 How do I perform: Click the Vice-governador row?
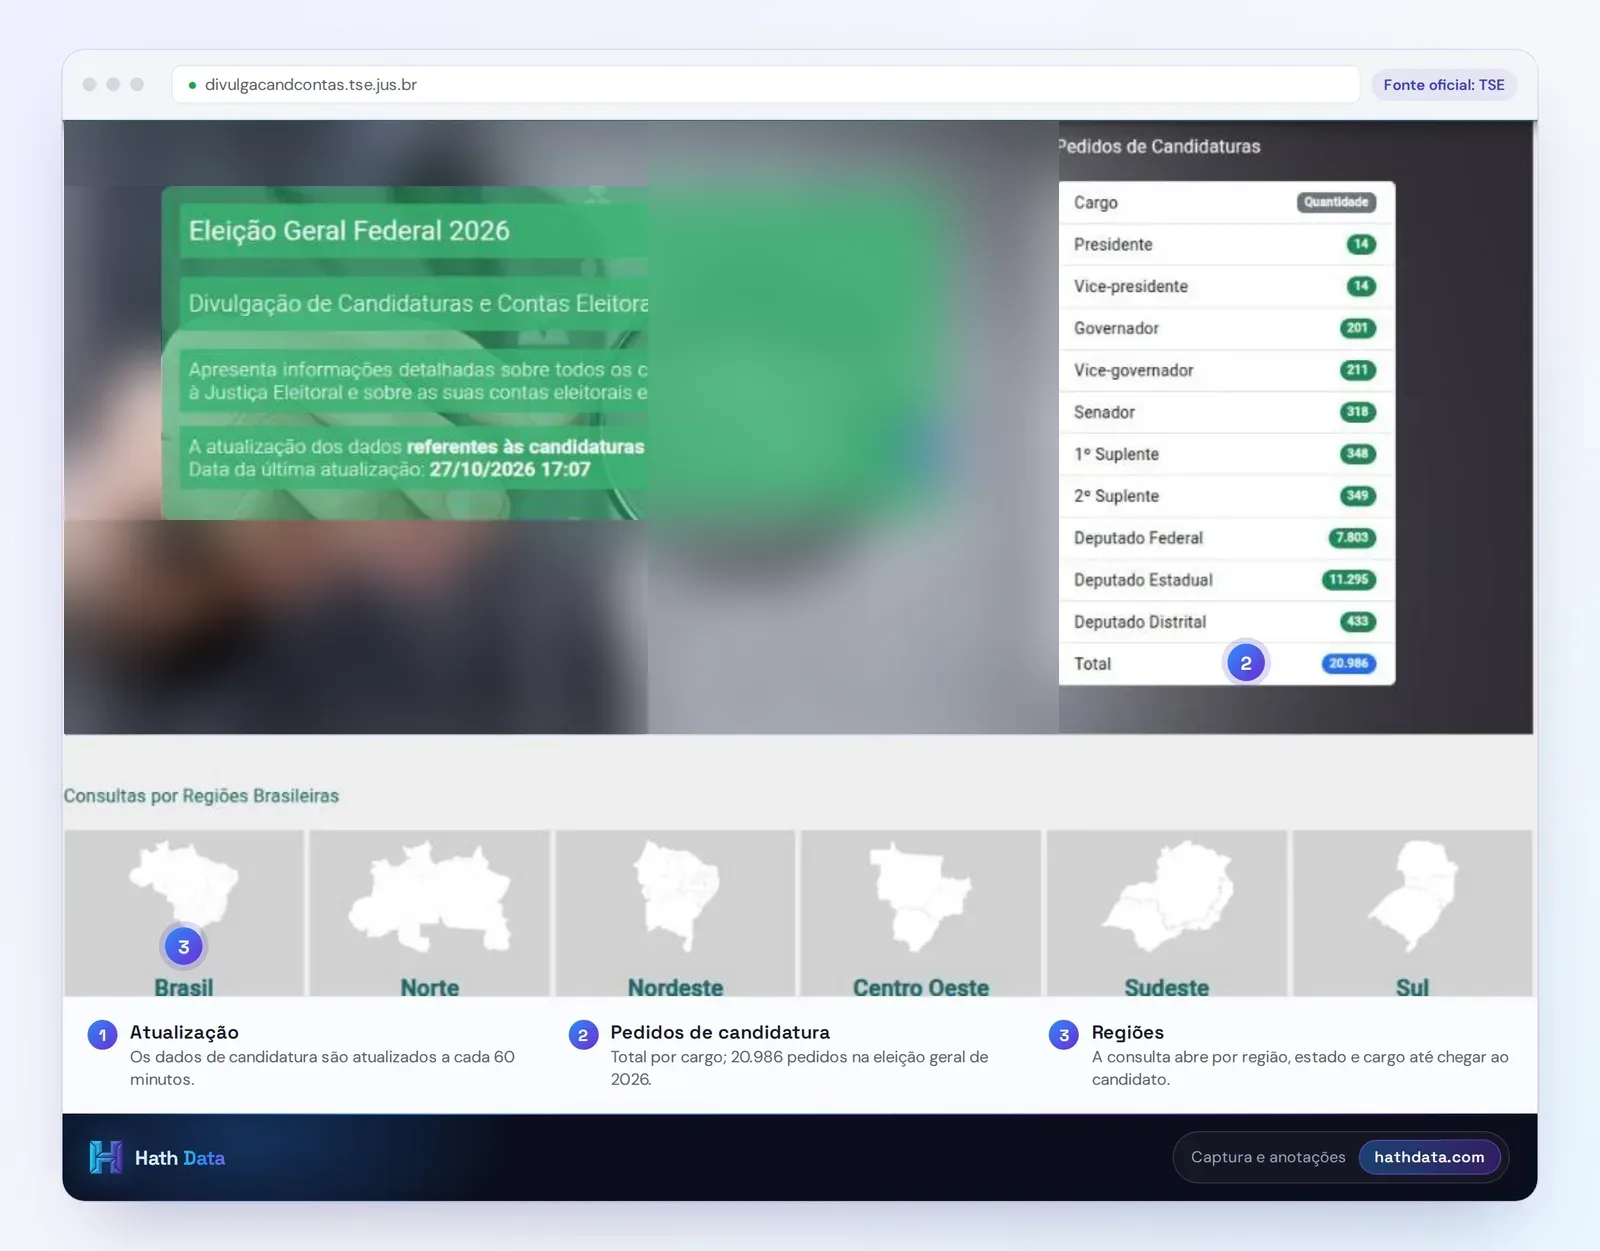tap(1226, 370)
